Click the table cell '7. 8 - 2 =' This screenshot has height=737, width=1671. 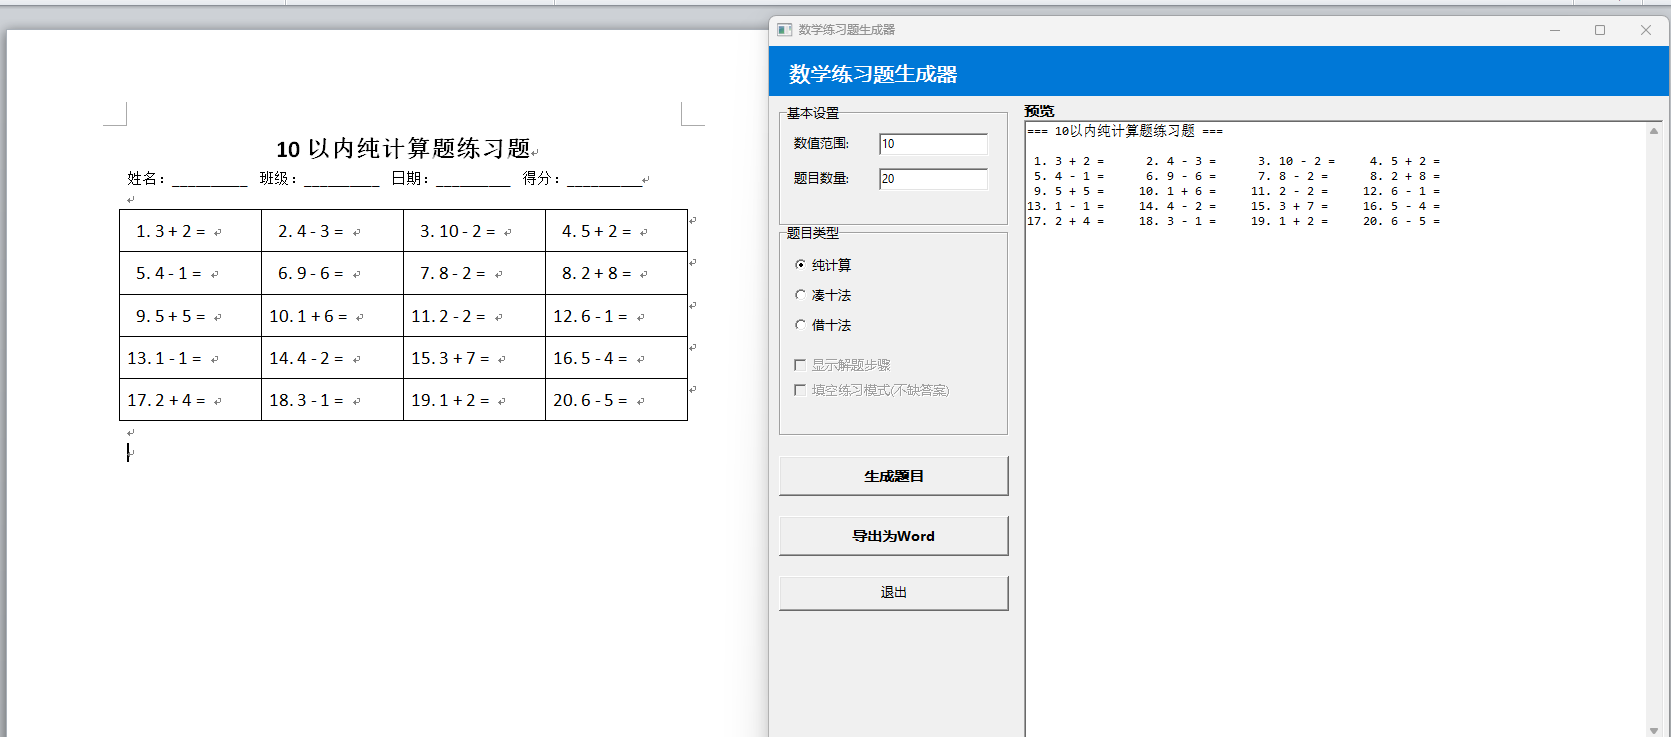coord(474,273)
